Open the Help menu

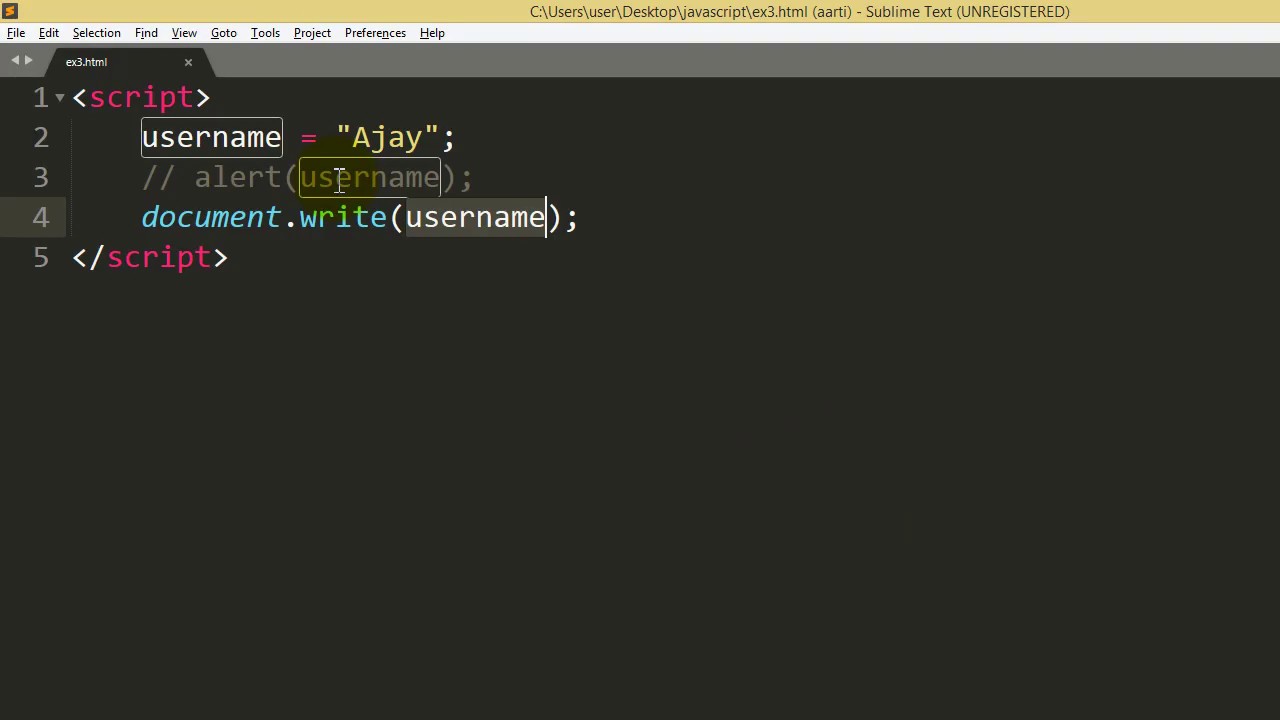[x=432, y=33]
